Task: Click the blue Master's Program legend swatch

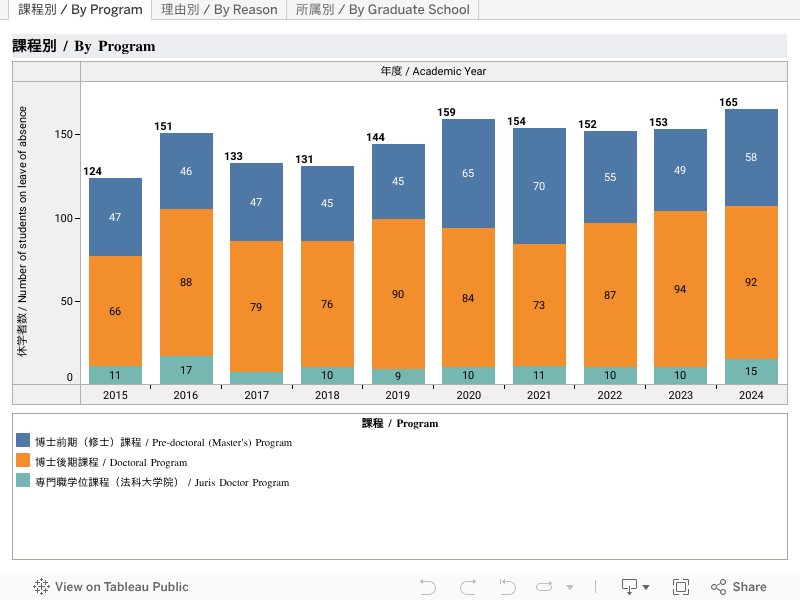Action: point(24,441)
